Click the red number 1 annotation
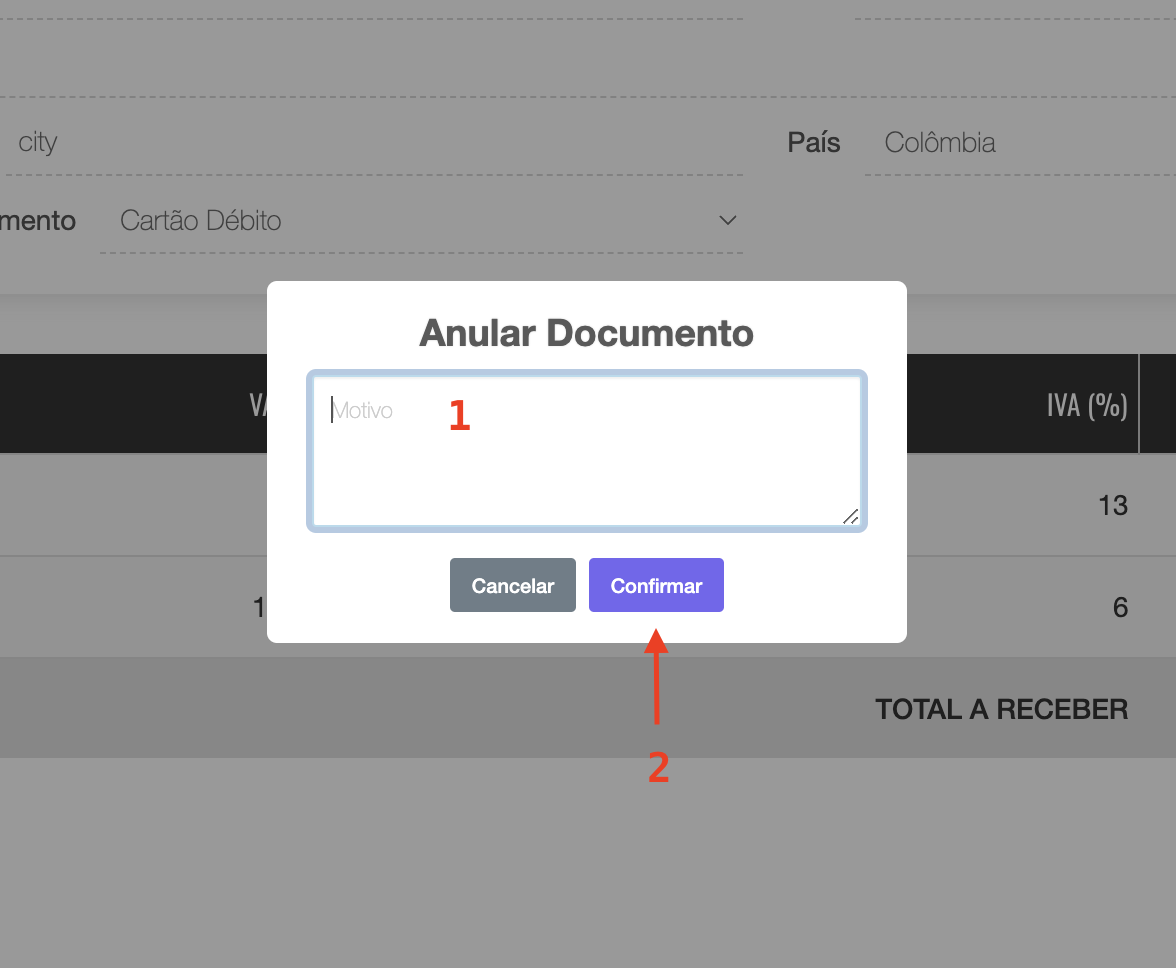The image size is (1176, 968). [x=459, y=416]
